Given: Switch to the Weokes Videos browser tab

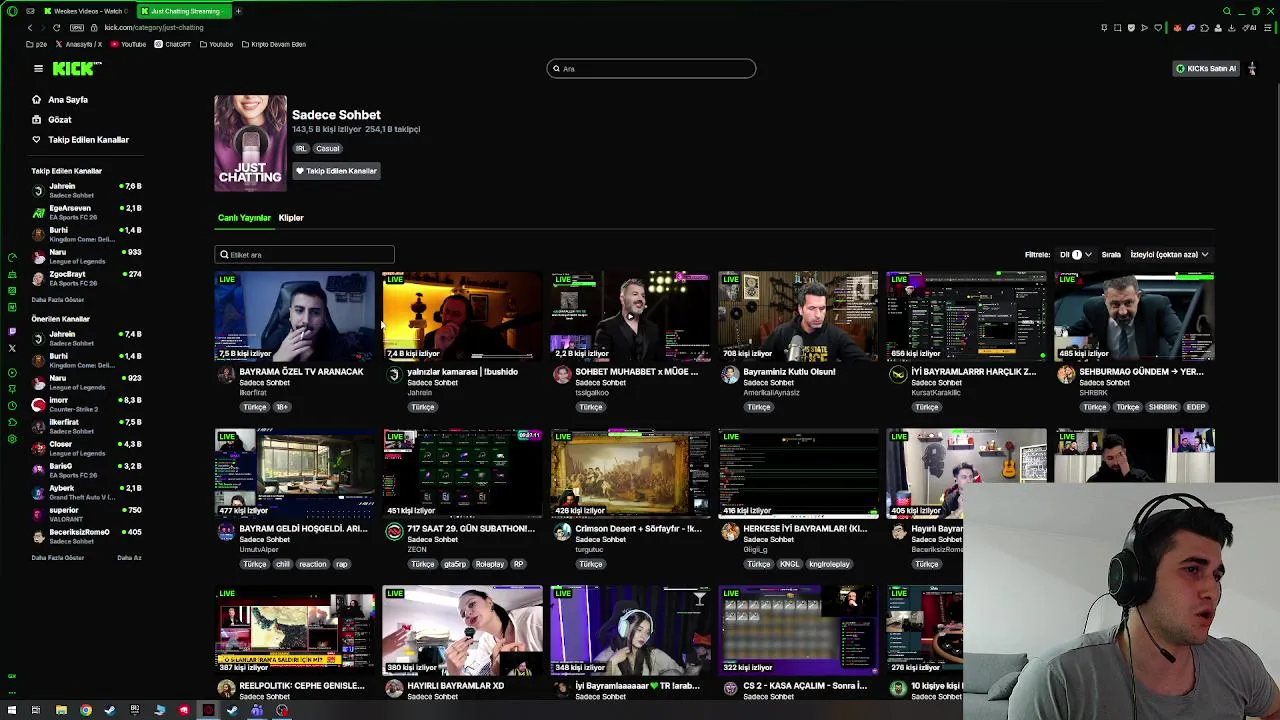Looking at the screenshot, I should tap(85, 11).
